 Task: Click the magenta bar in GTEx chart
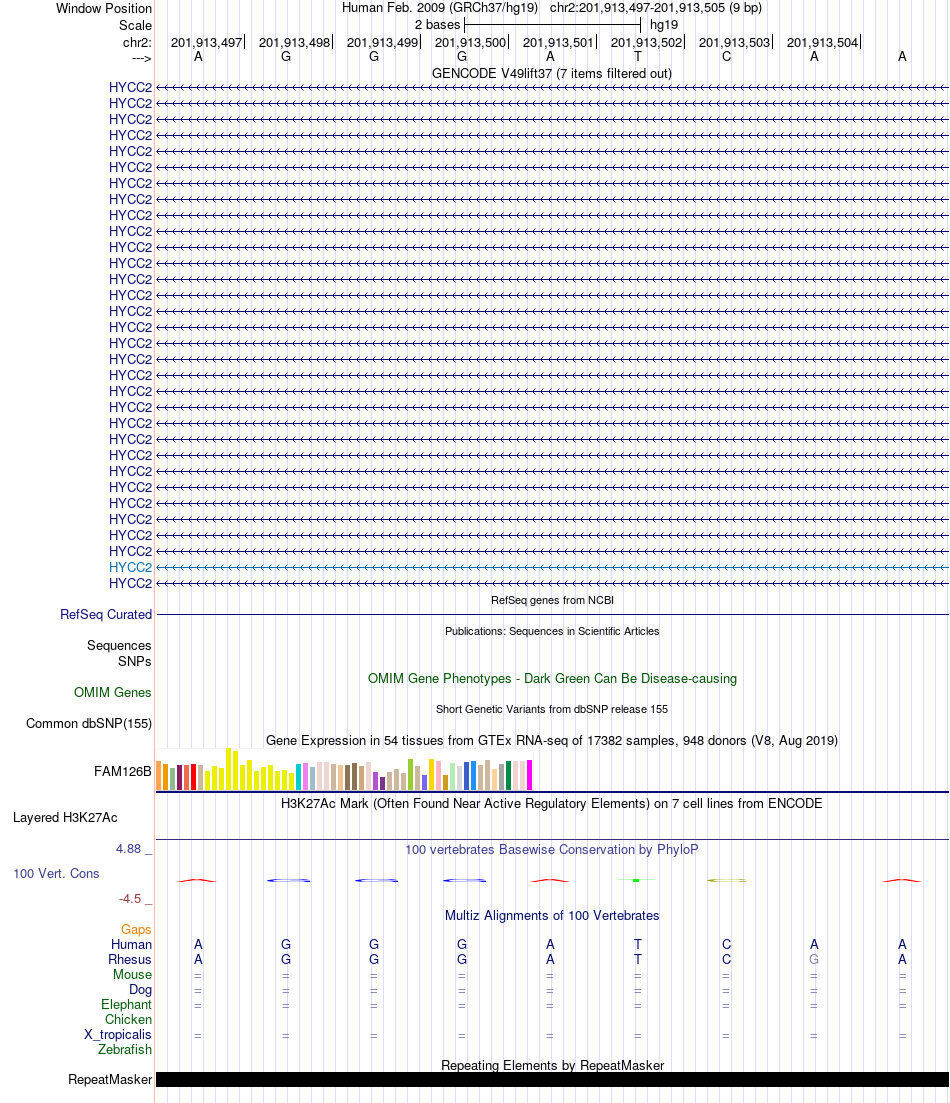[529, 775]
